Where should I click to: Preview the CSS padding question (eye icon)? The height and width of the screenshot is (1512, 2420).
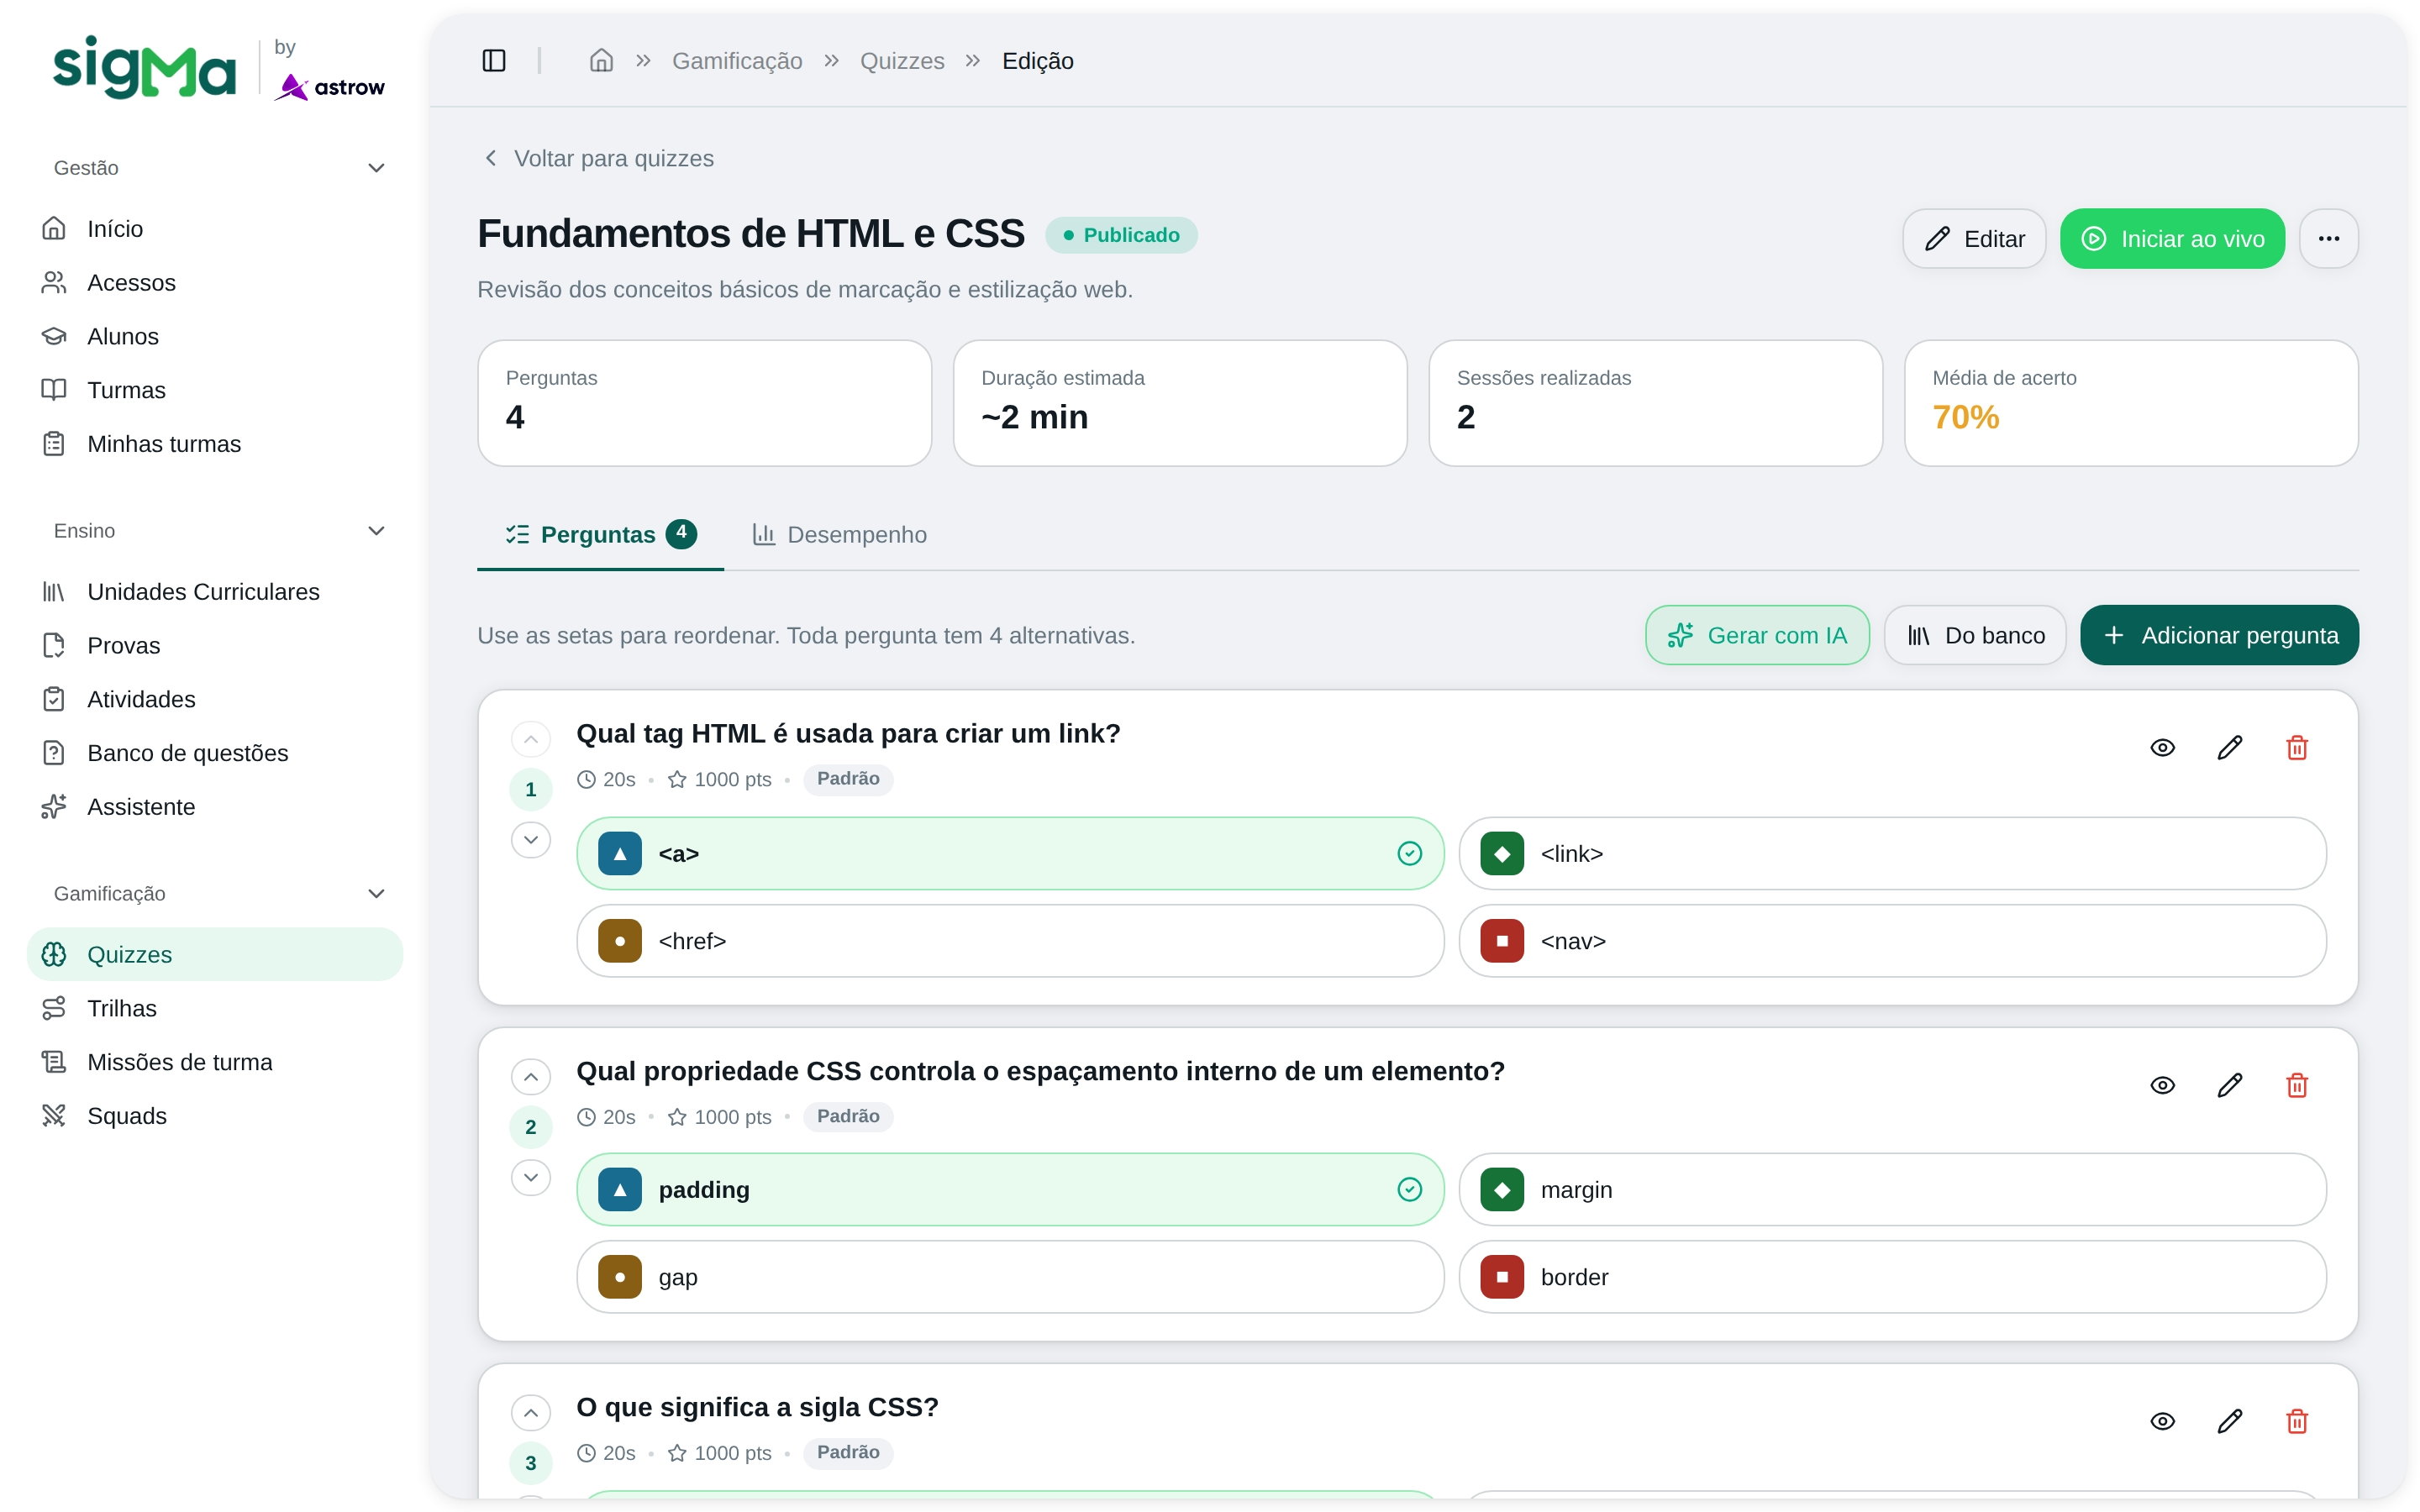point(2162,1085)
